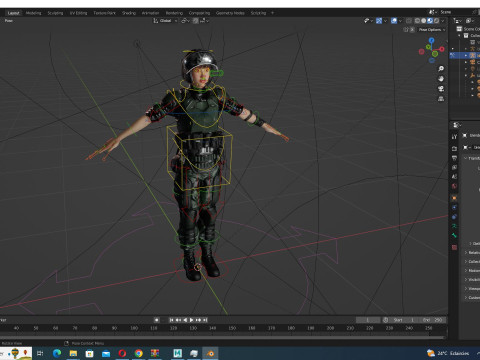This screenshot has width=480, height=360.
Task: Open the Texture Paint workspace tab
Action: pyautogui.click(x=104, y=13)
